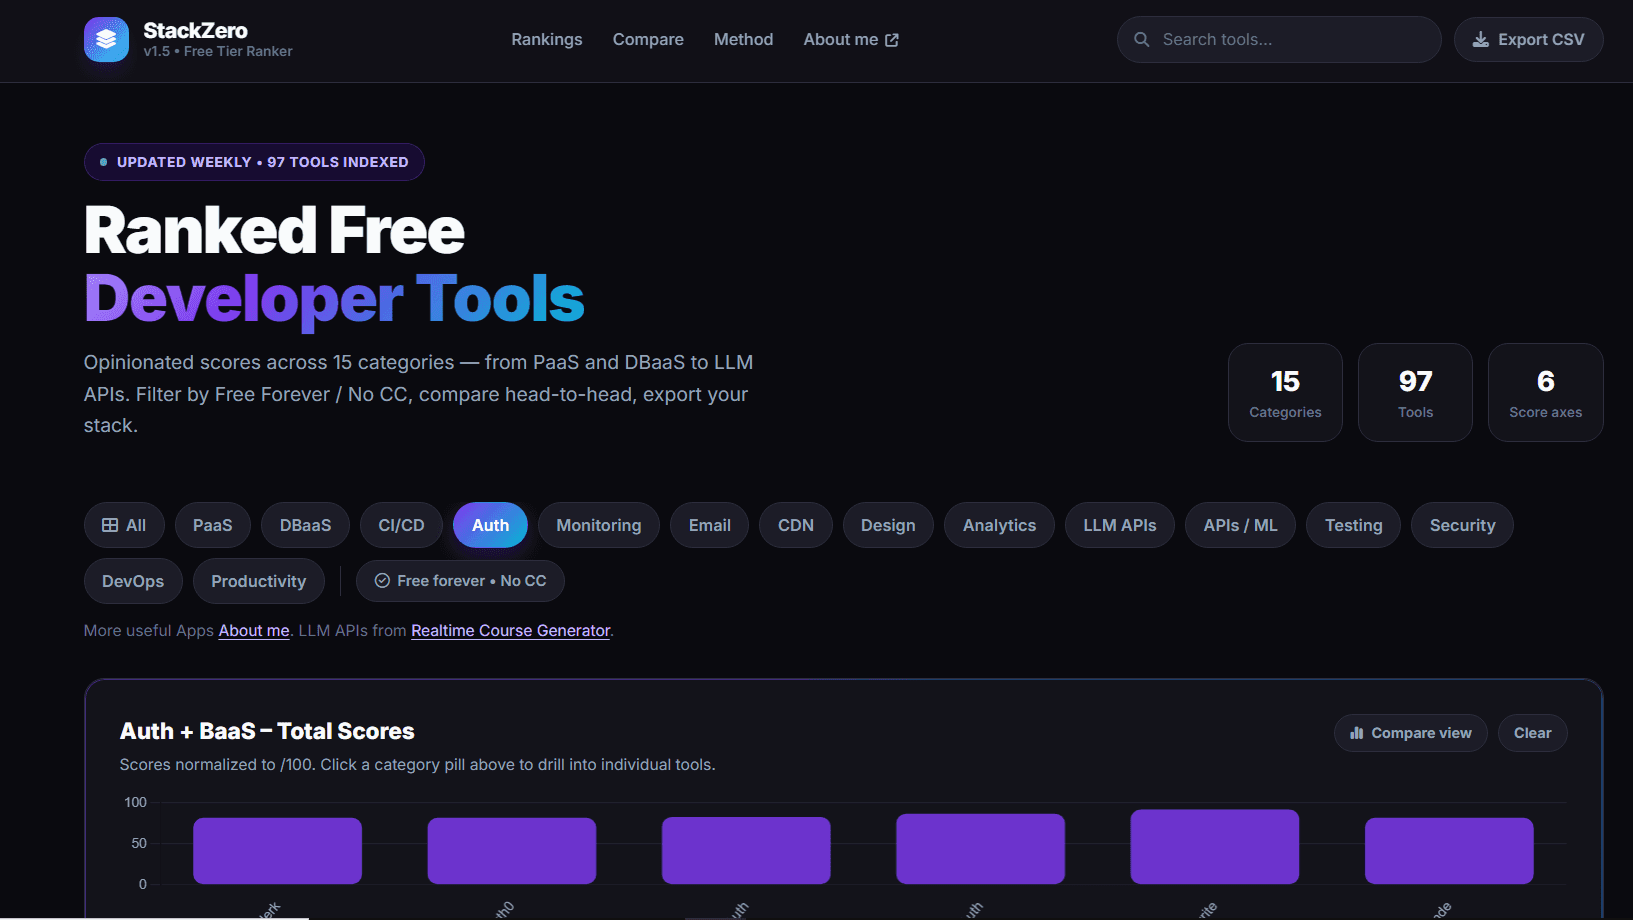Click the first purple bar in the chart
The width and height of the screenshot is (1633, 920).
pos(277,851)
